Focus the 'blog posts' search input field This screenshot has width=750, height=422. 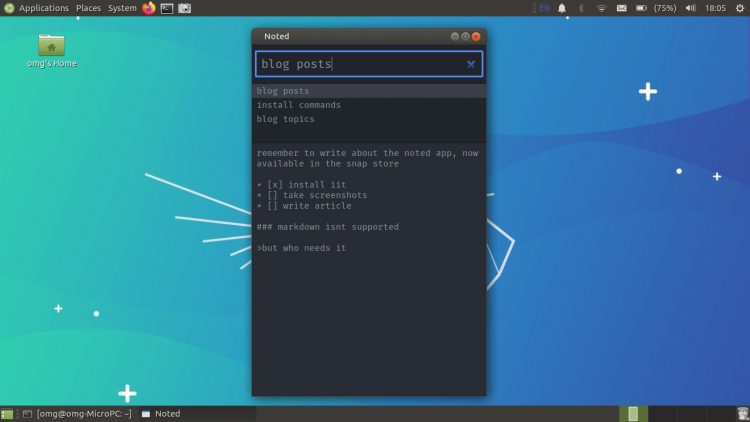coord(369,64)
